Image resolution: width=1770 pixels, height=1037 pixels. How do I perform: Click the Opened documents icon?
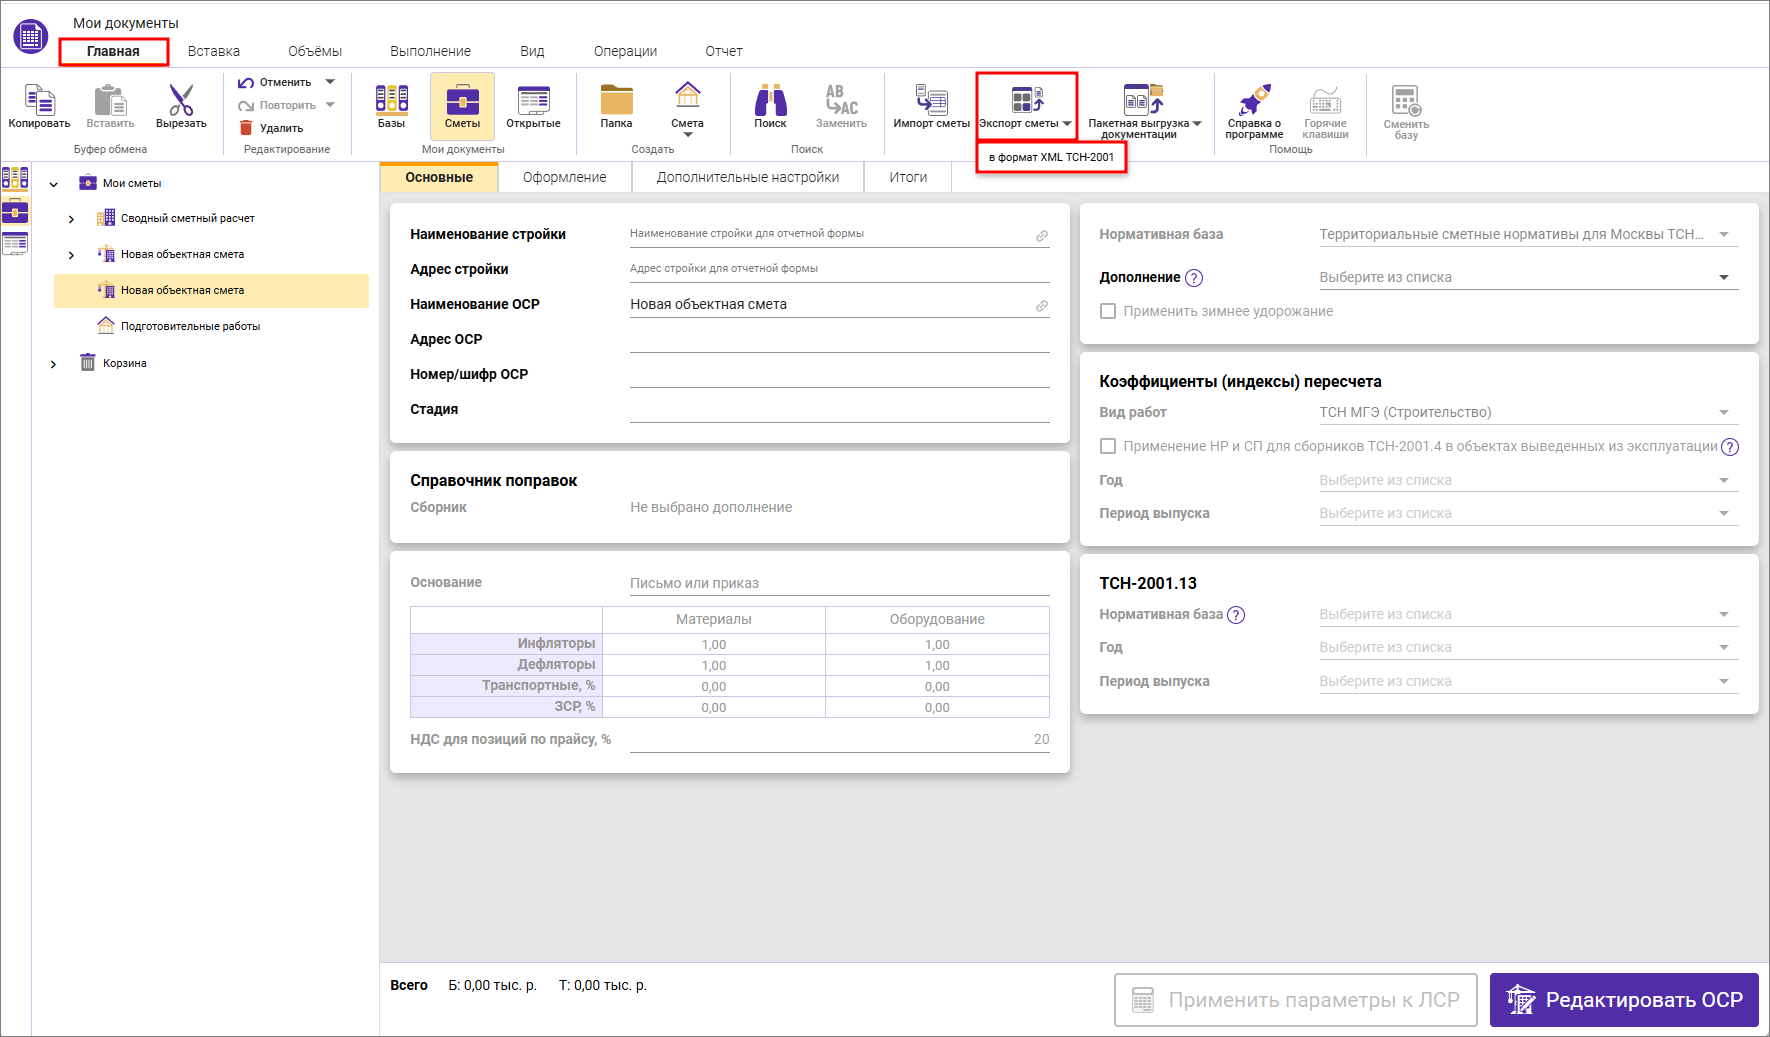pyautogui.click(x=533, y=101)
